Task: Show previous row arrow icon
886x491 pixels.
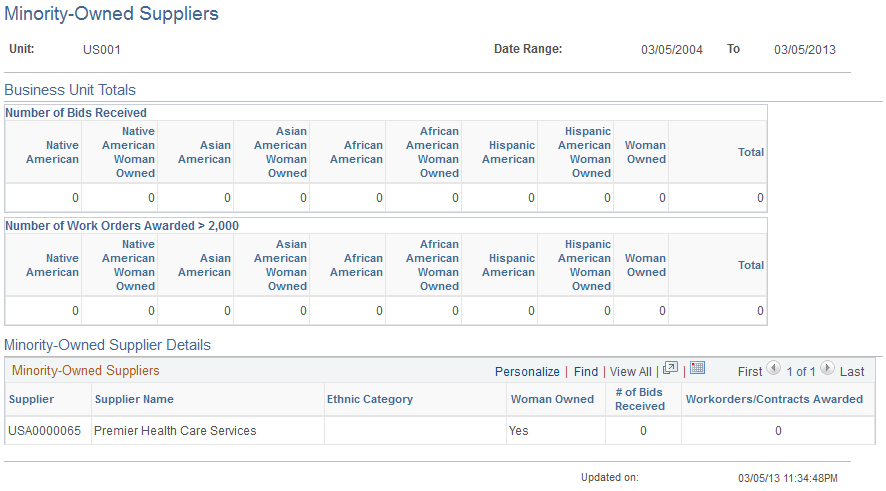Action: pyautogui.click(x=774, y=369)
